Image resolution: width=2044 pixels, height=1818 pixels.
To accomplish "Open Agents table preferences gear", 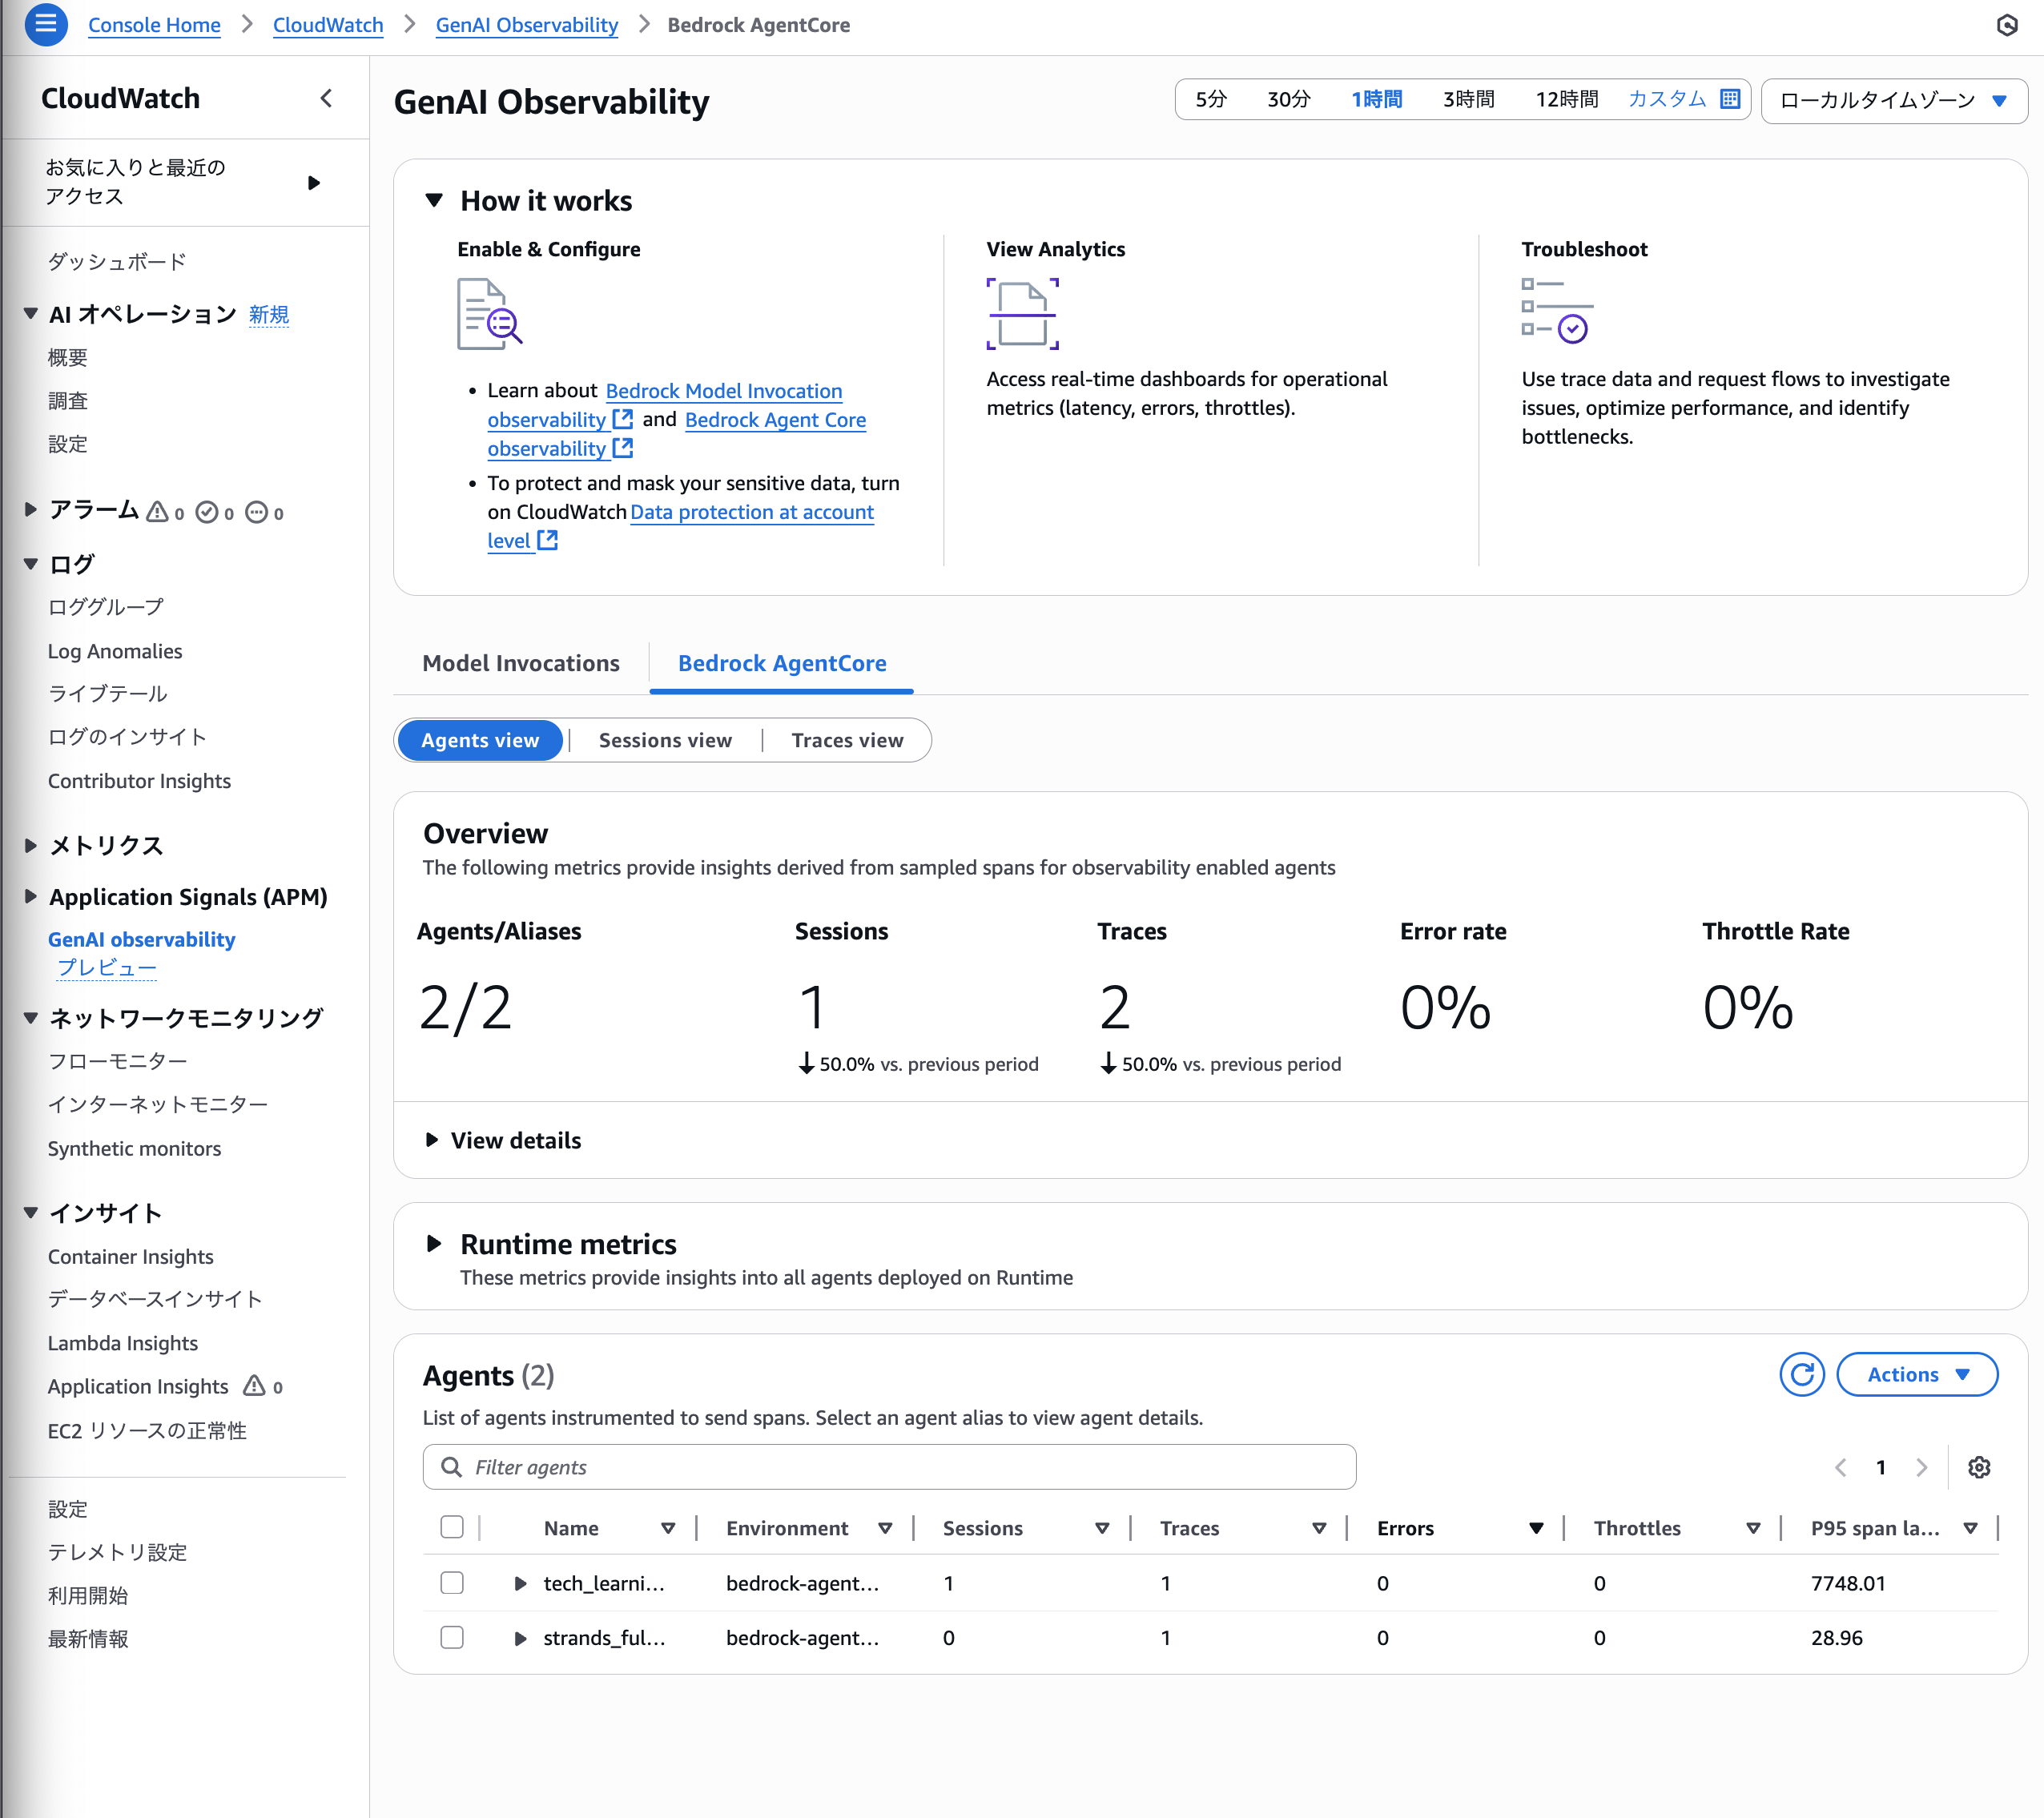I will tap(1979, 1467).
